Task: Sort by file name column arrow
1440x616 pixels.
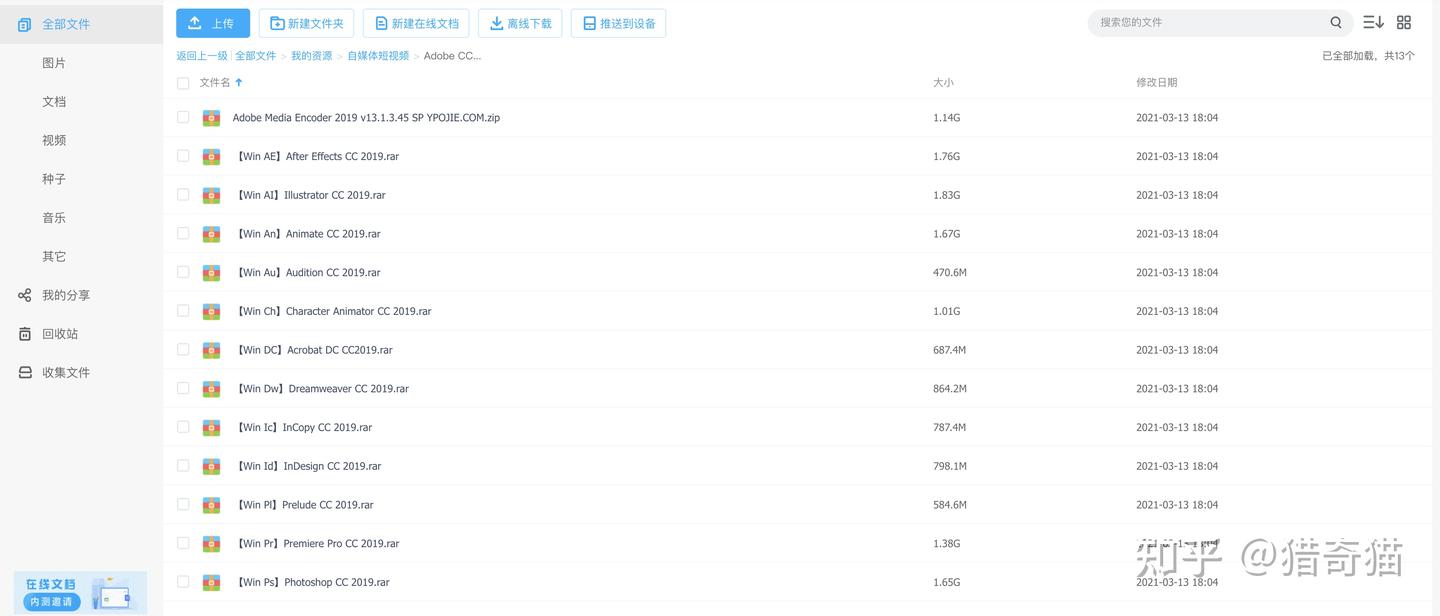Action: tap(239, 83)
